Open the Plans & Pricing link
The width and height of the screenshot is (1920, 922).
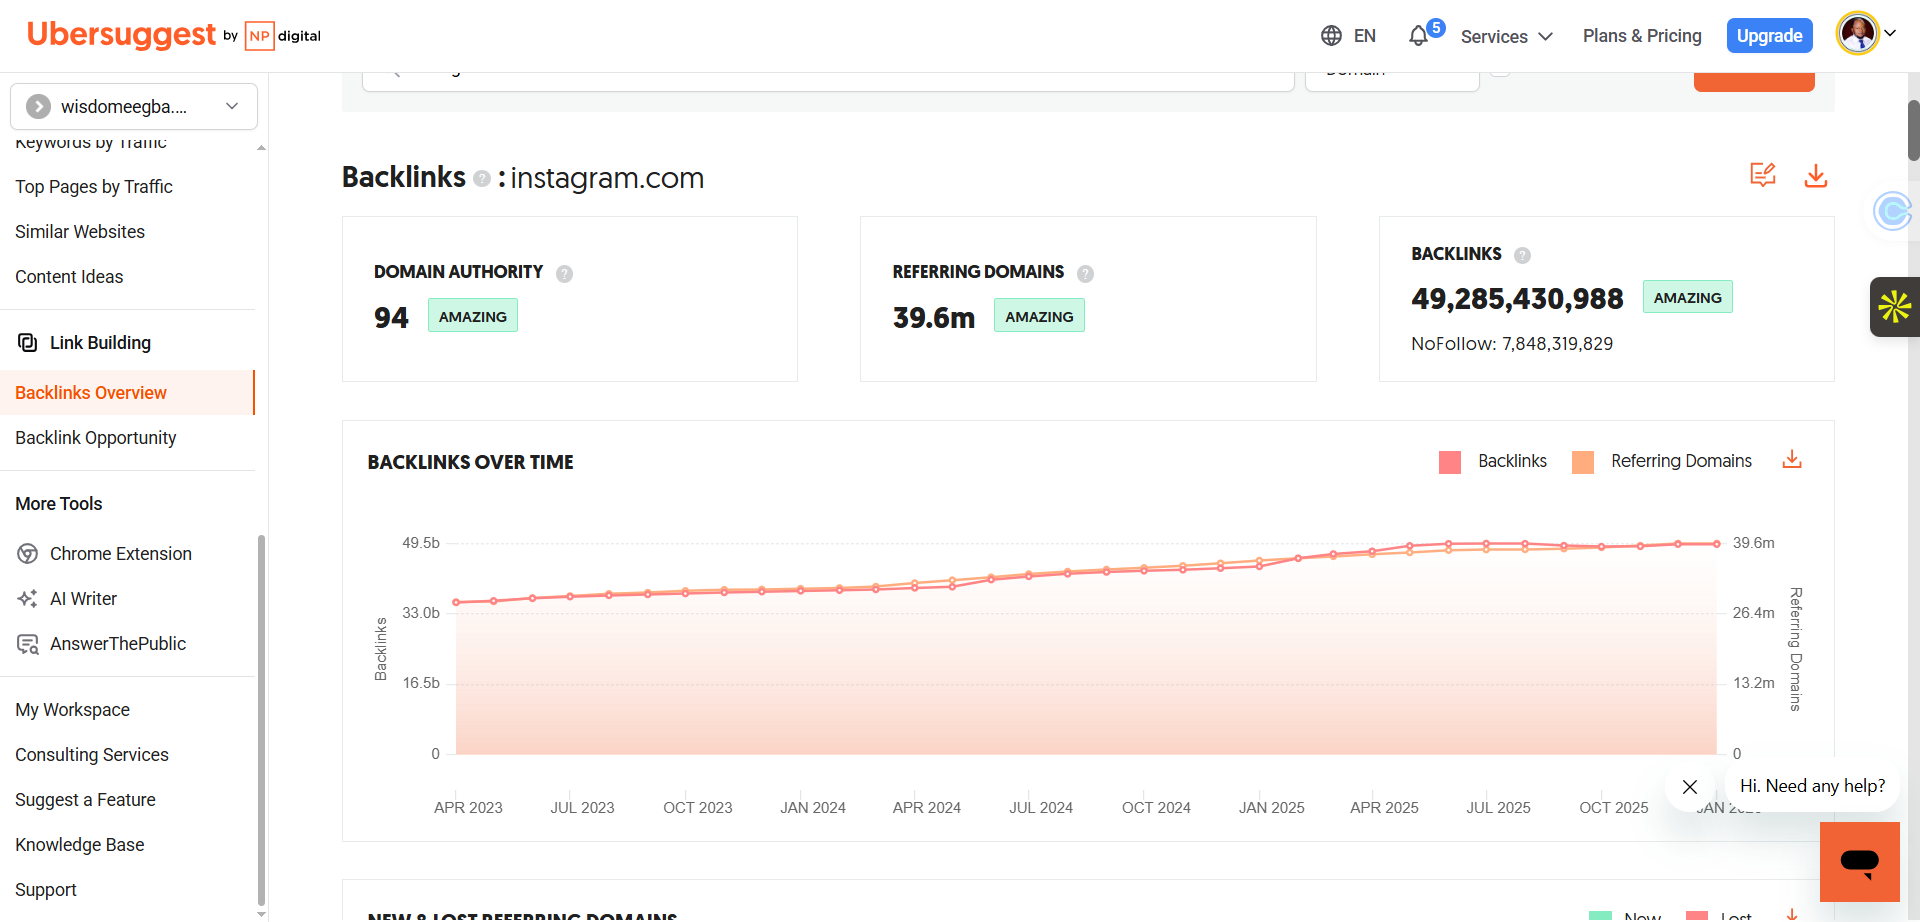pos(1642,36)
